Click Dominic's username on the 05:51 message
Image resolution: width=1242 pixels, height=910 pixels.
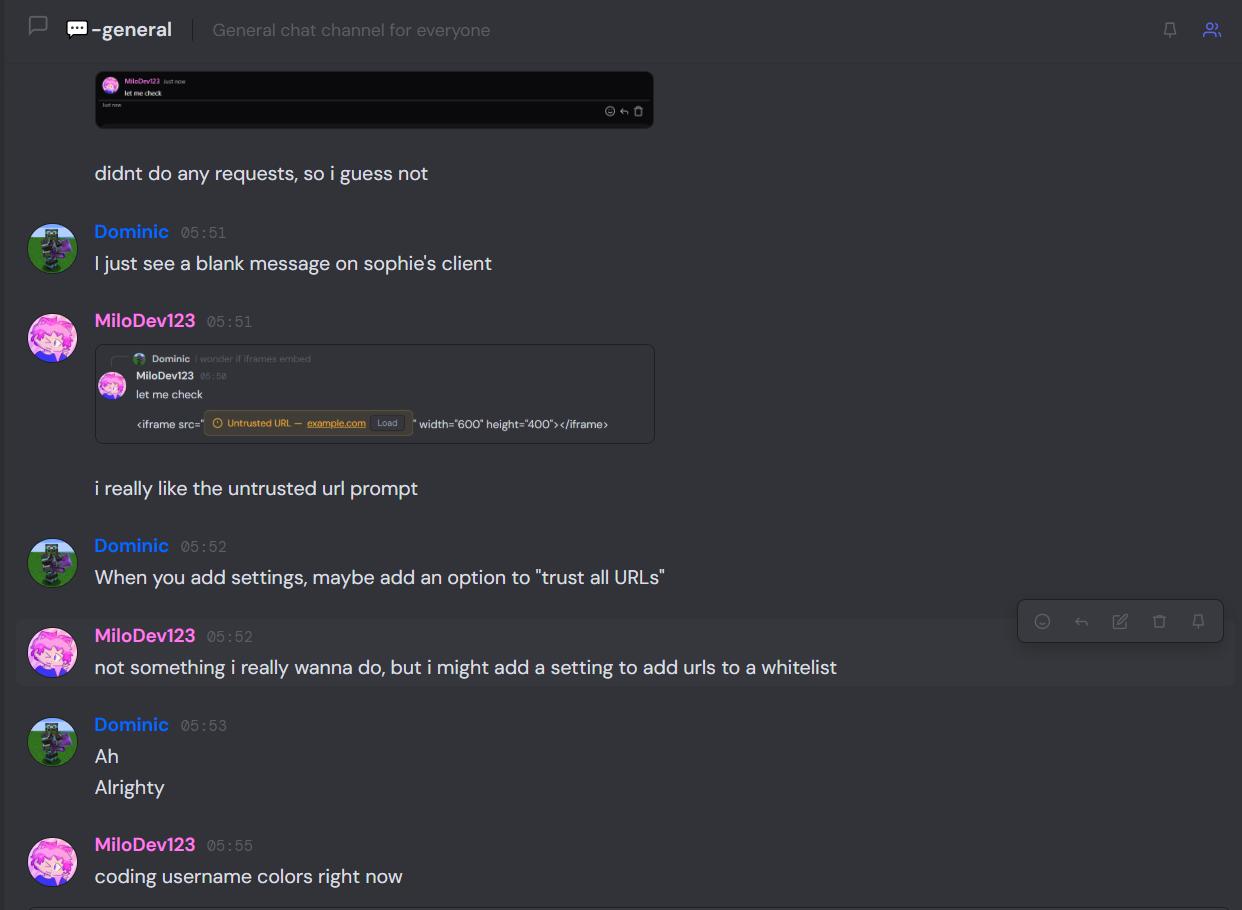click(x=131, y=232)
